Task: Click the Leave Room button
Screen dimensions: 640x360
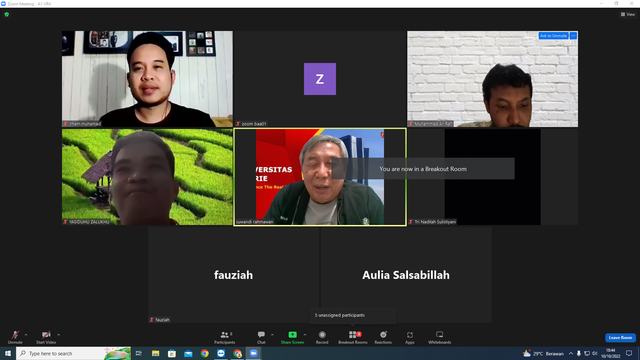Action: pos(620,338)
